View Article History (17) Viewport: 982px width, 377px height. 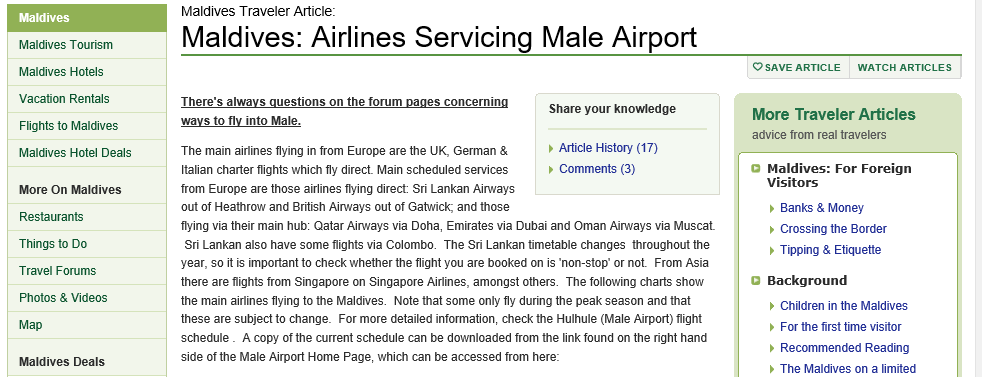click(608, 148)
